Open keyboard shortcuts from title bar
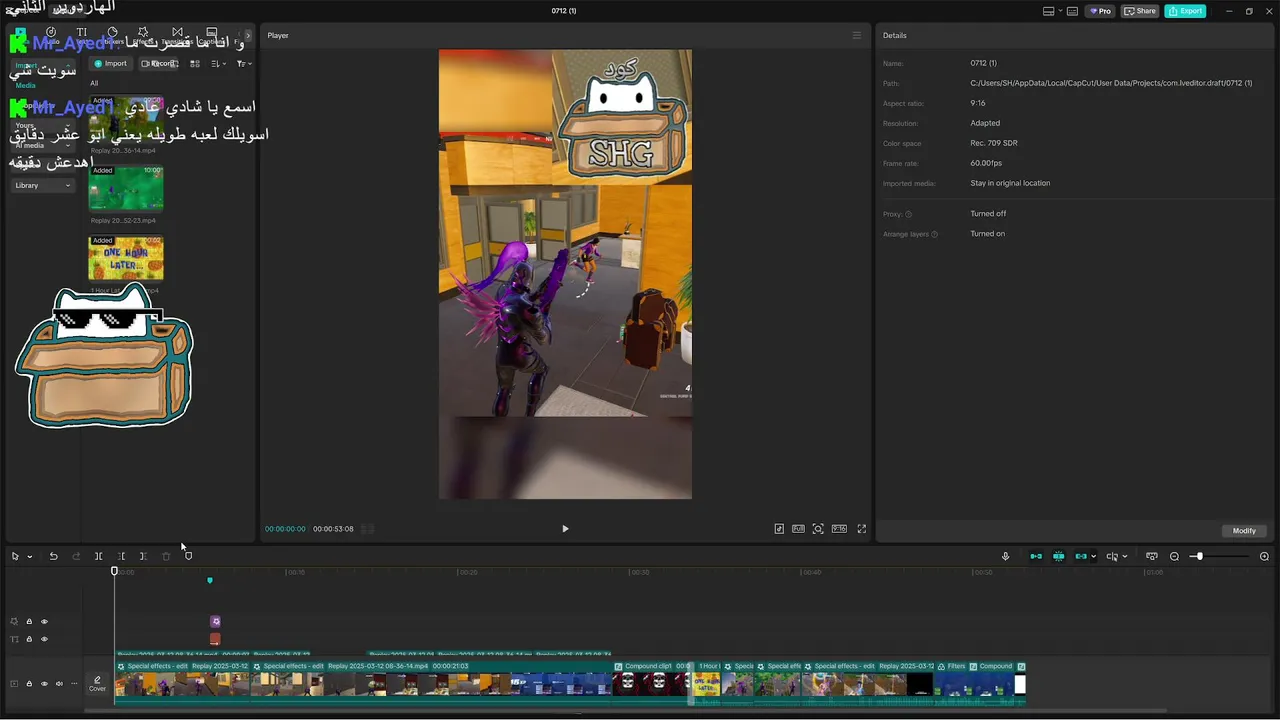Viewport: 1280px width, 720px height. pos(1072,11)
